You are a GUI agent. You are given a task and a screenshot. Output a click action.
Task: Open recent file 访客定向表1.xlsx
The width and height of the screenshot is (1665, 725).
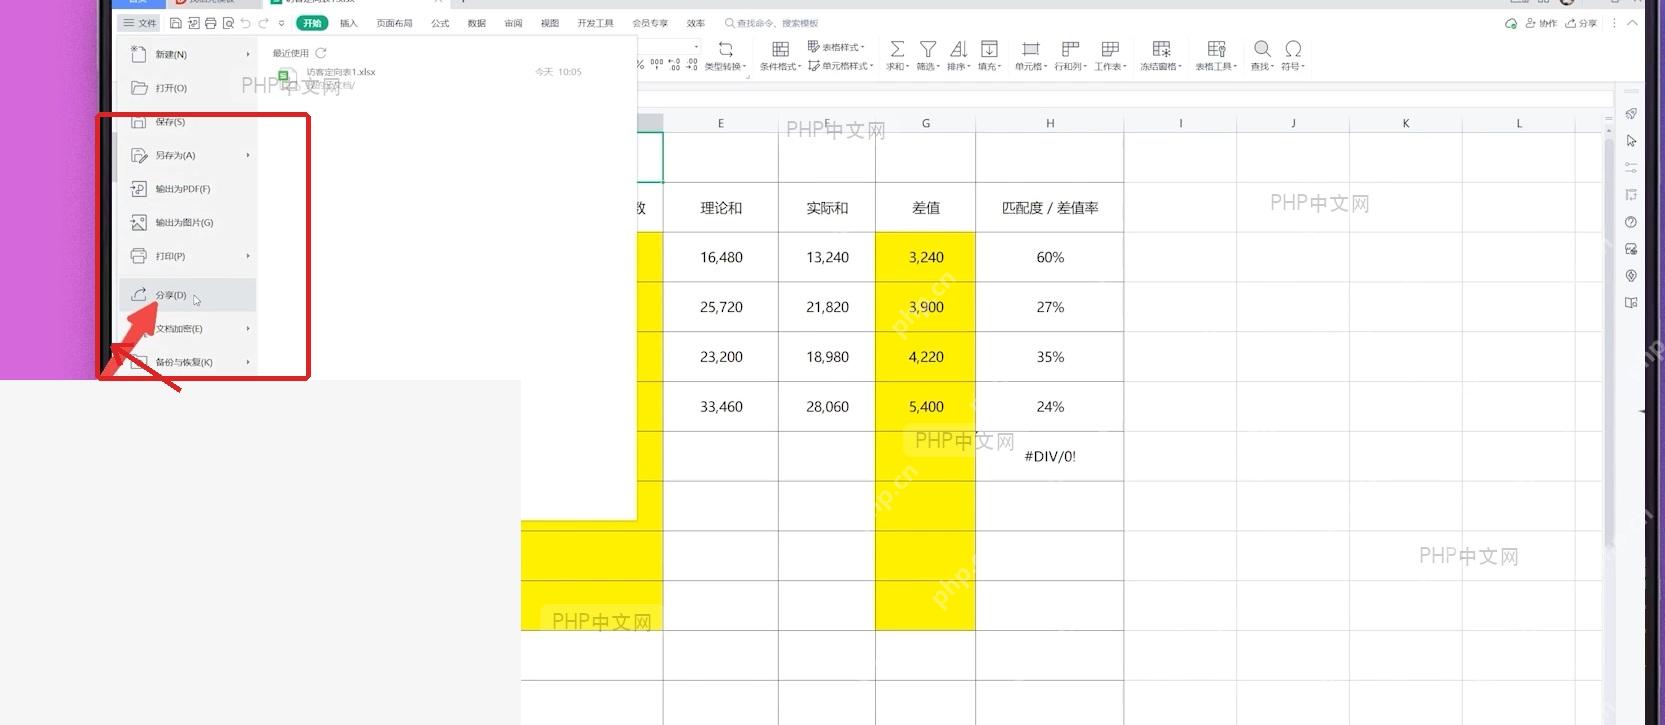(x=341, y=72)
